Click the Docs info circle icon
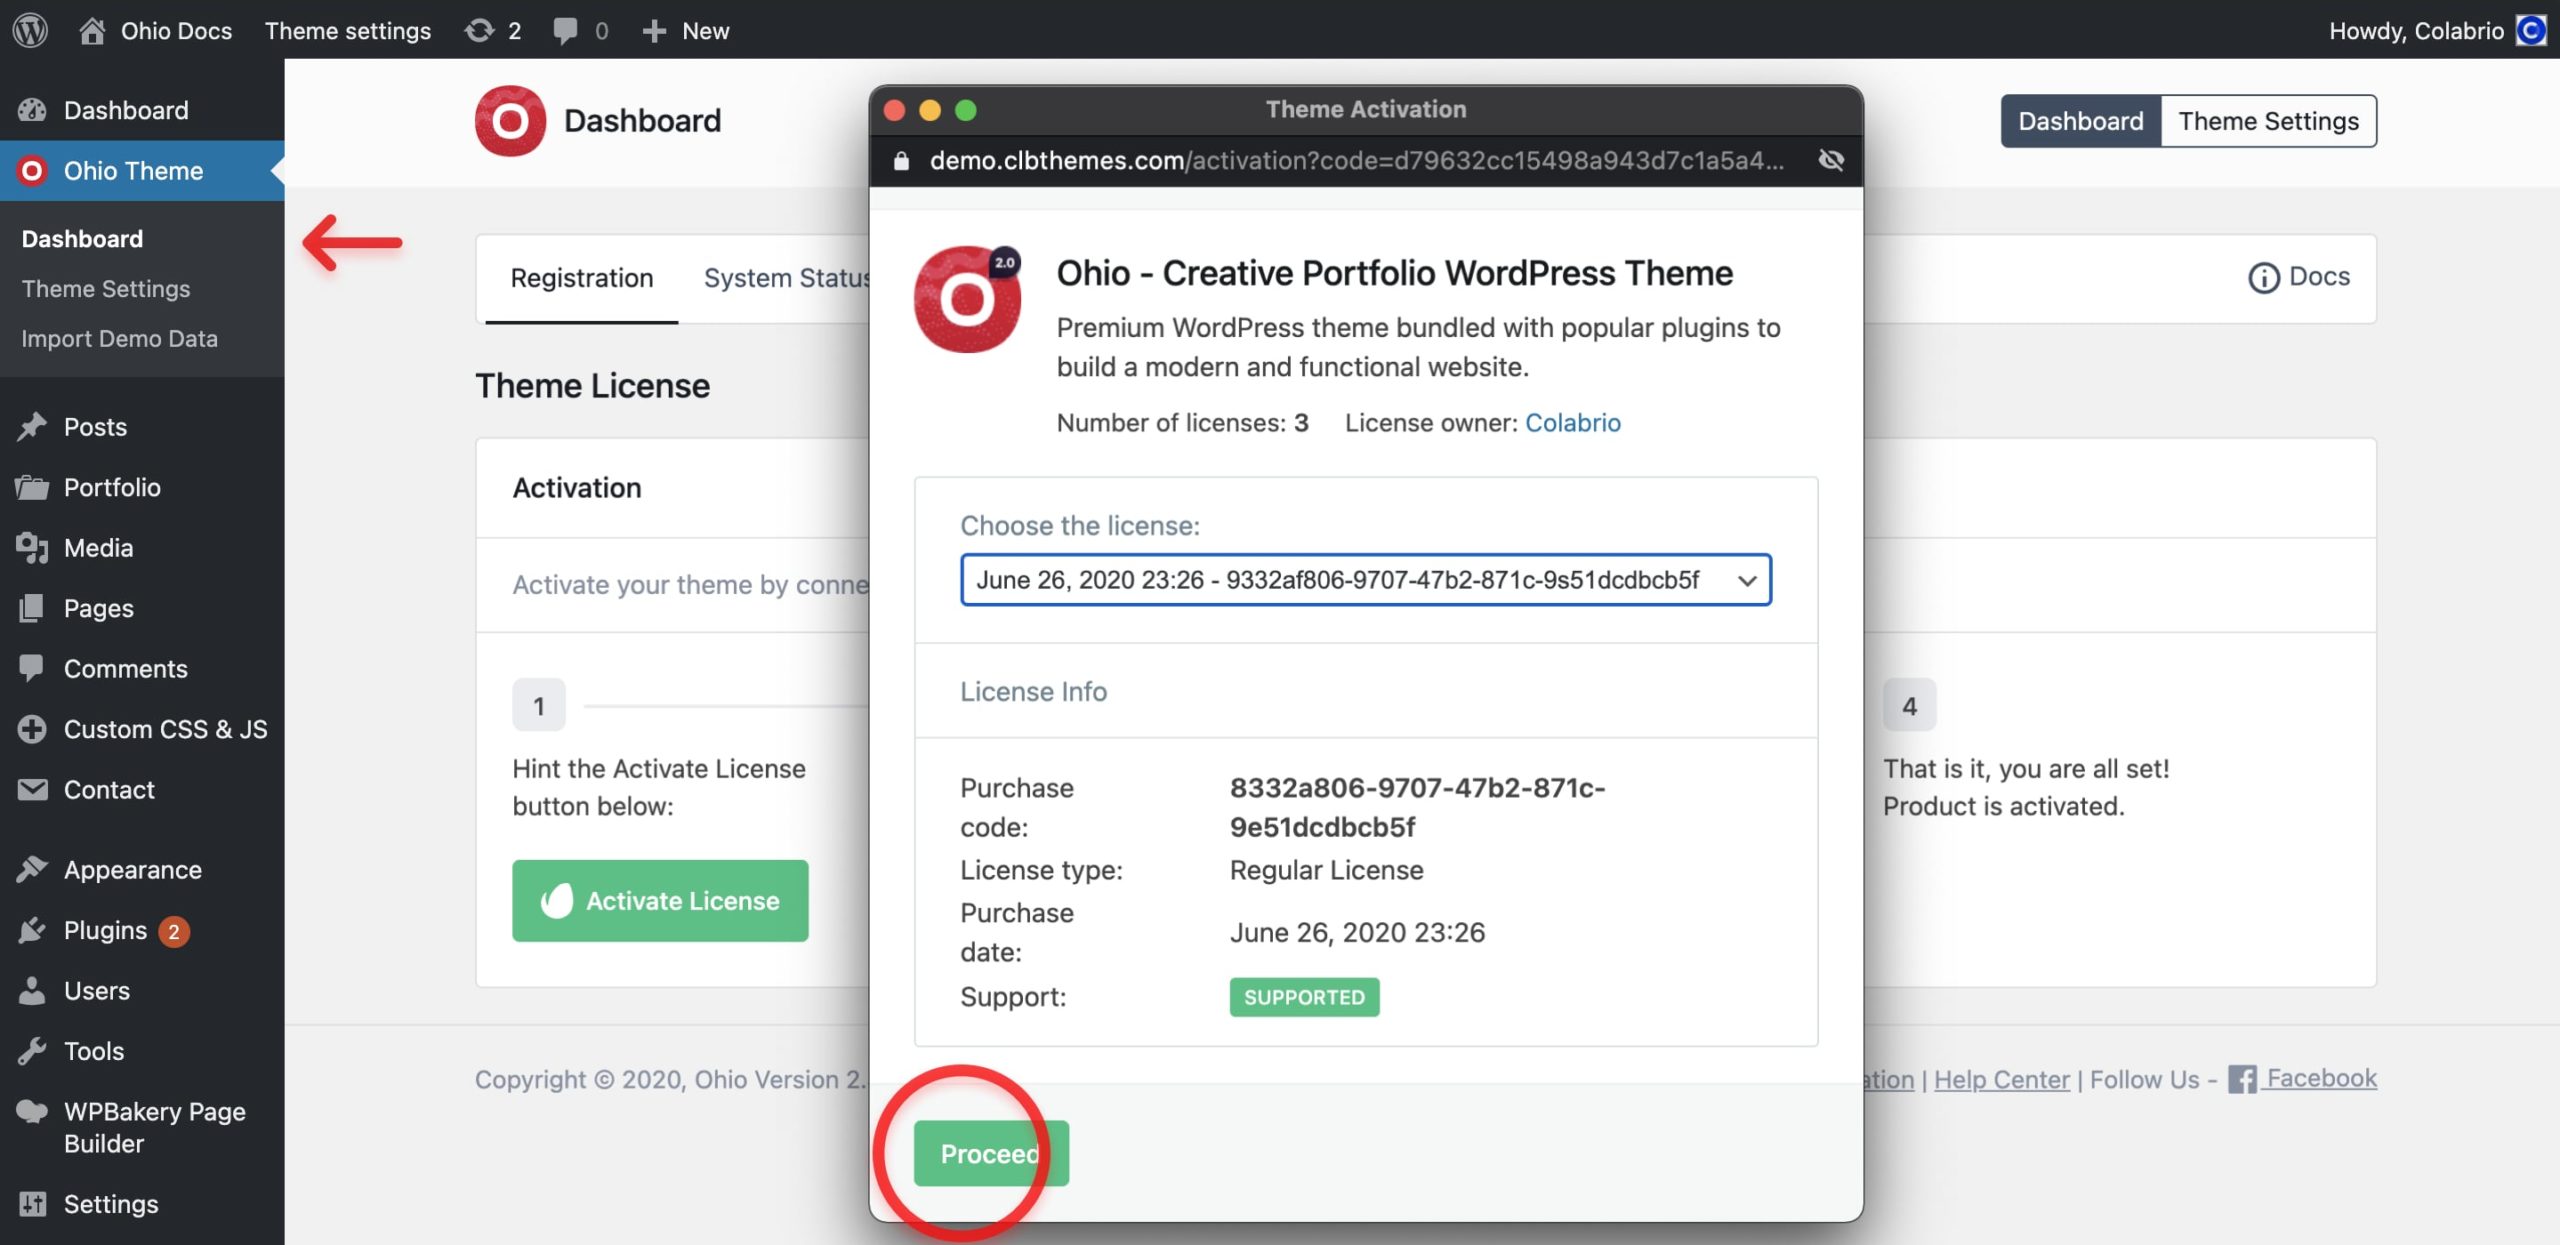 [x=2263, y=277]
